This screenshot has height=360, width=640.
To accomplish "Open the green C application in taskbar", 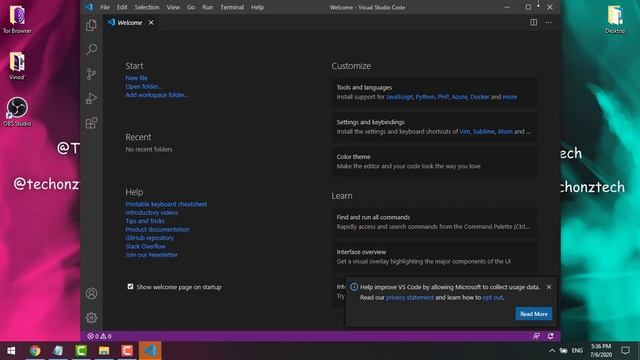I will (81, 351).
